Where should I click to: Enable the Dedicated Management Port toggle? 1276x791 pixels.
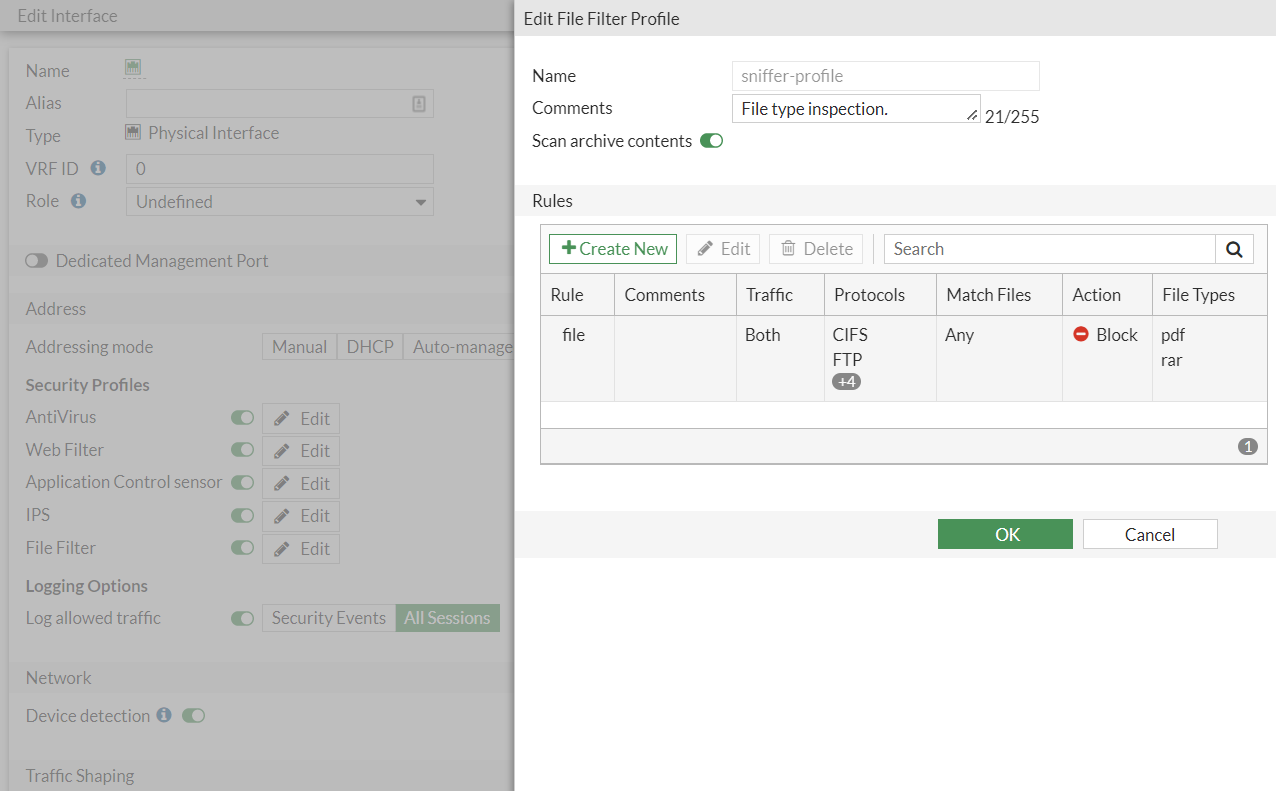pos(37,261)
